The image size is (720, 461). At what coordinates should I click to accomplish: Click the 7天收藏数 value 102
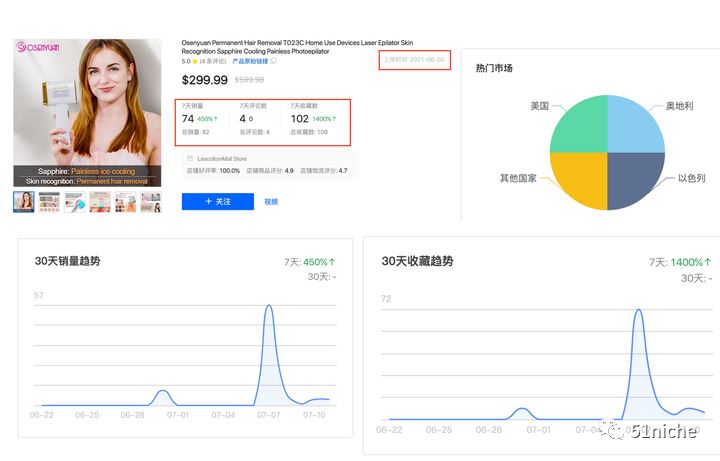coord(299,119)
